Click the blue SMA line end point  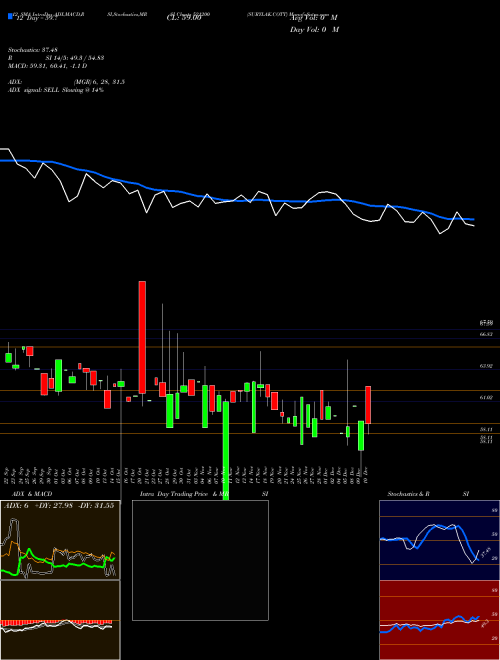[x=473, y=219]
